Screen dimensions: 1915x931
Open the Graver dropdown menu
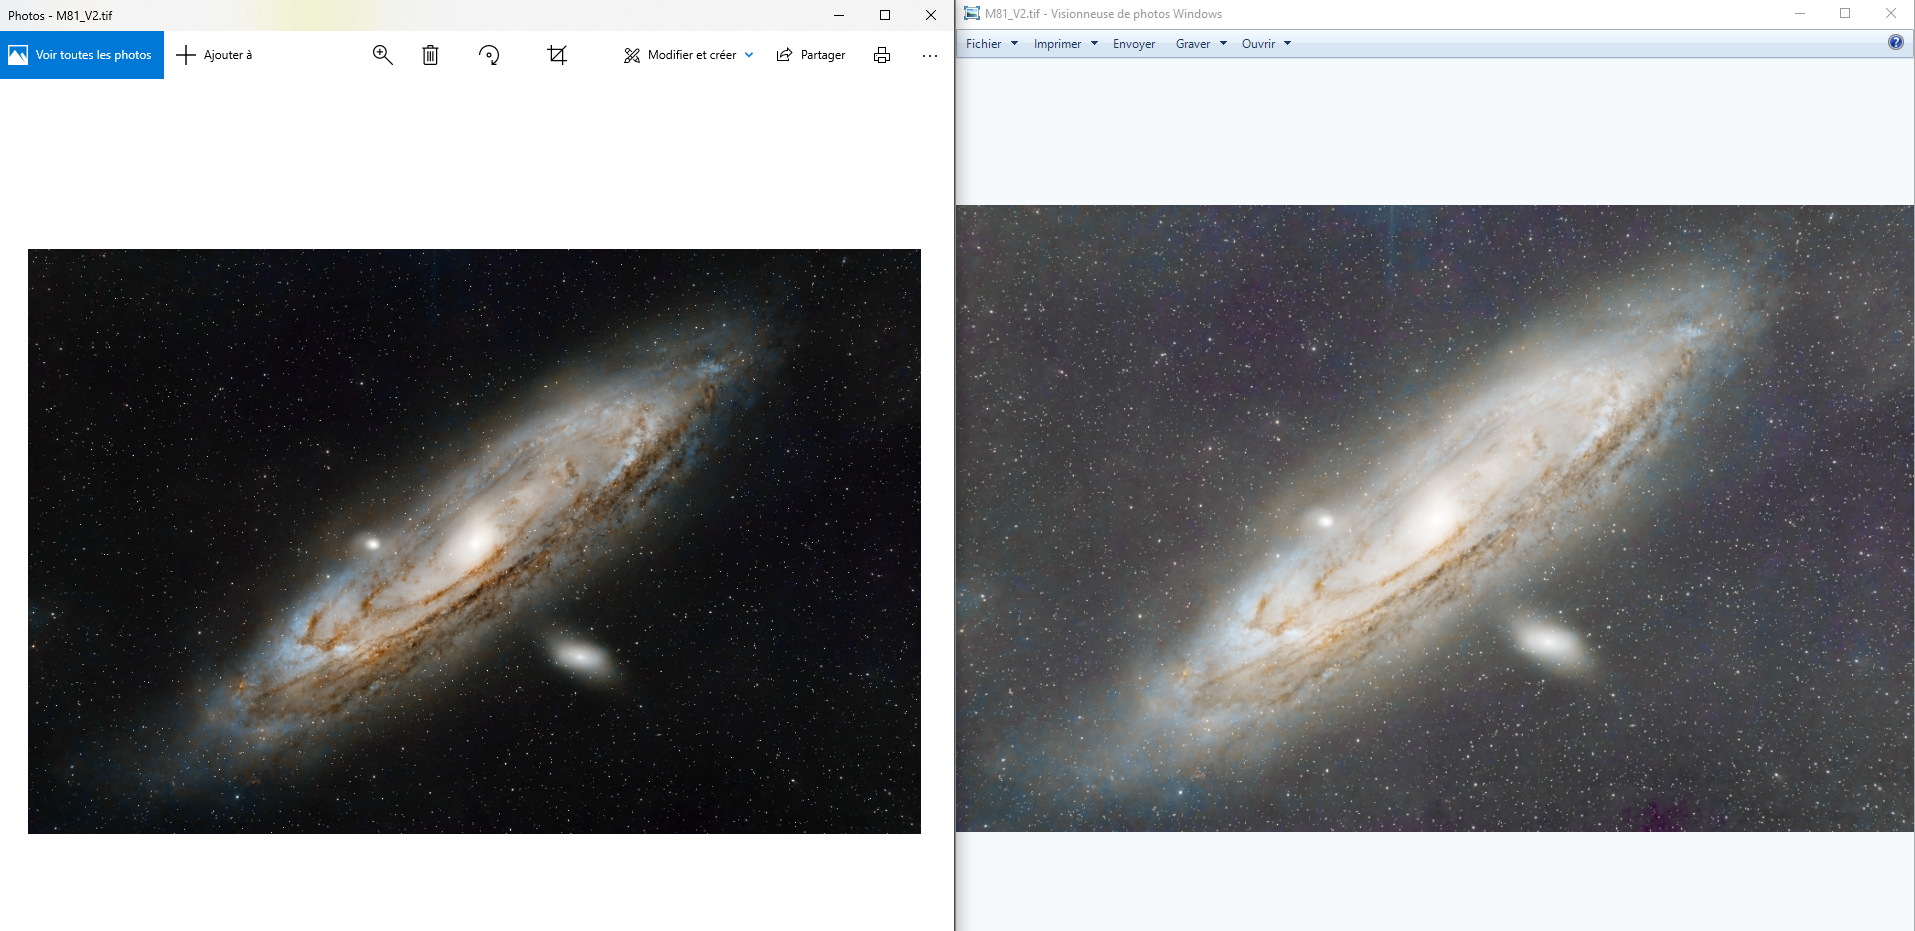pyautogui.click(x=1200, y=44)
